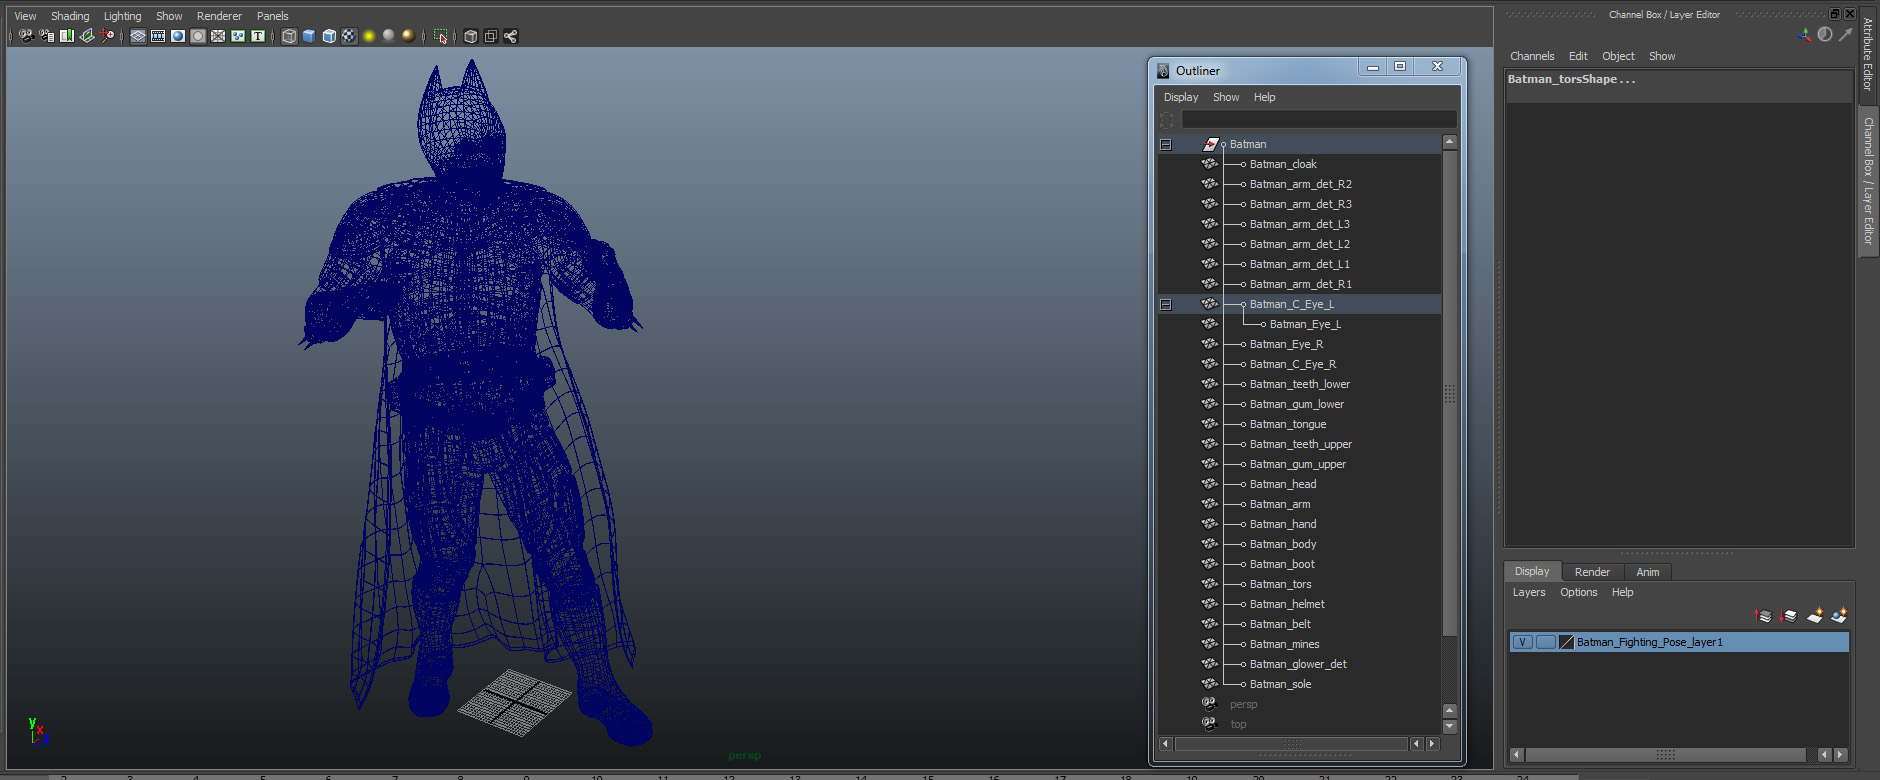Open the viewport Renderer menu

coord(219,16)
